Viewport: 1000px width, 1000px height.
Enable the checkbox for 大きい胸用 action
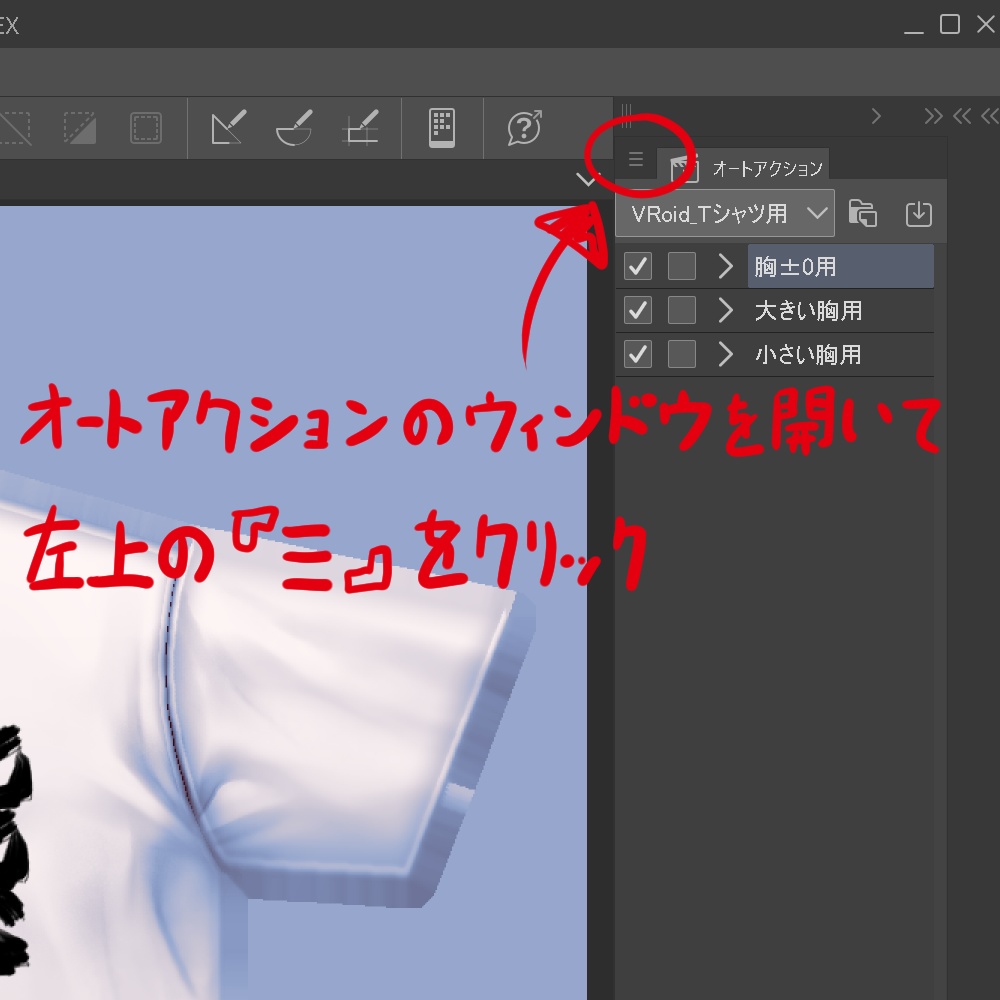coord(637,310)
